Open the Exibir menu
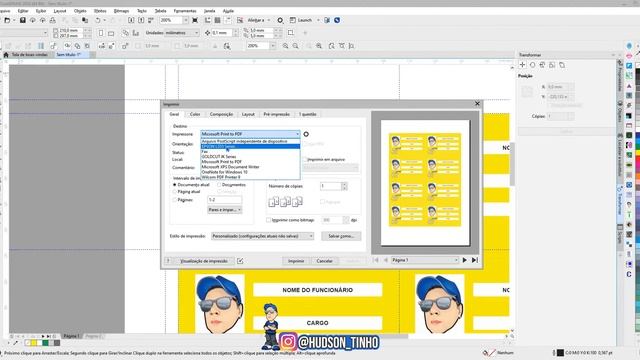 pos(41,11)
